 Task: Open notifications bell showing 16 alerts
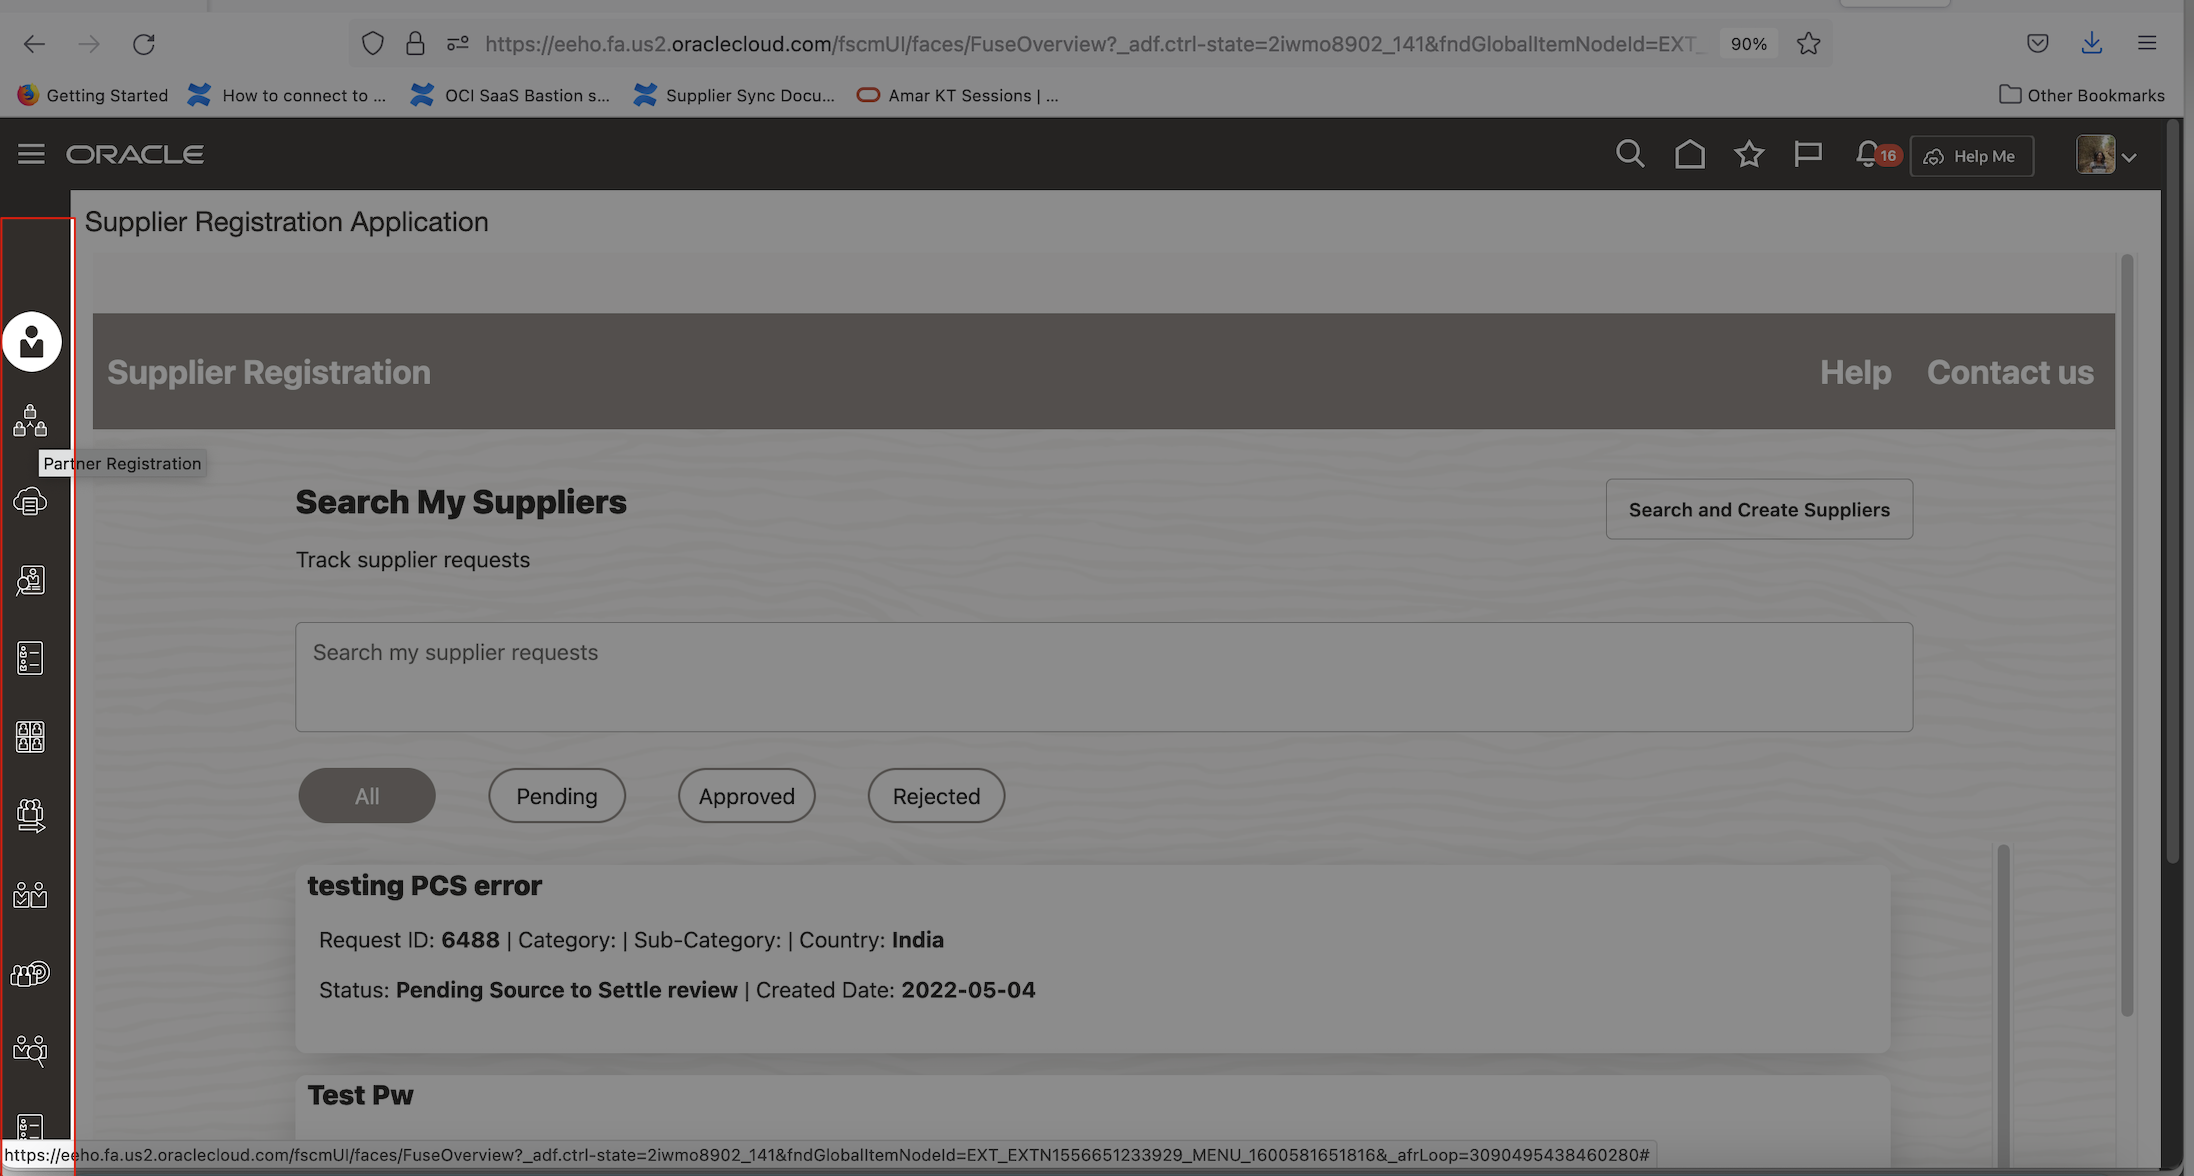point(1868,154)
